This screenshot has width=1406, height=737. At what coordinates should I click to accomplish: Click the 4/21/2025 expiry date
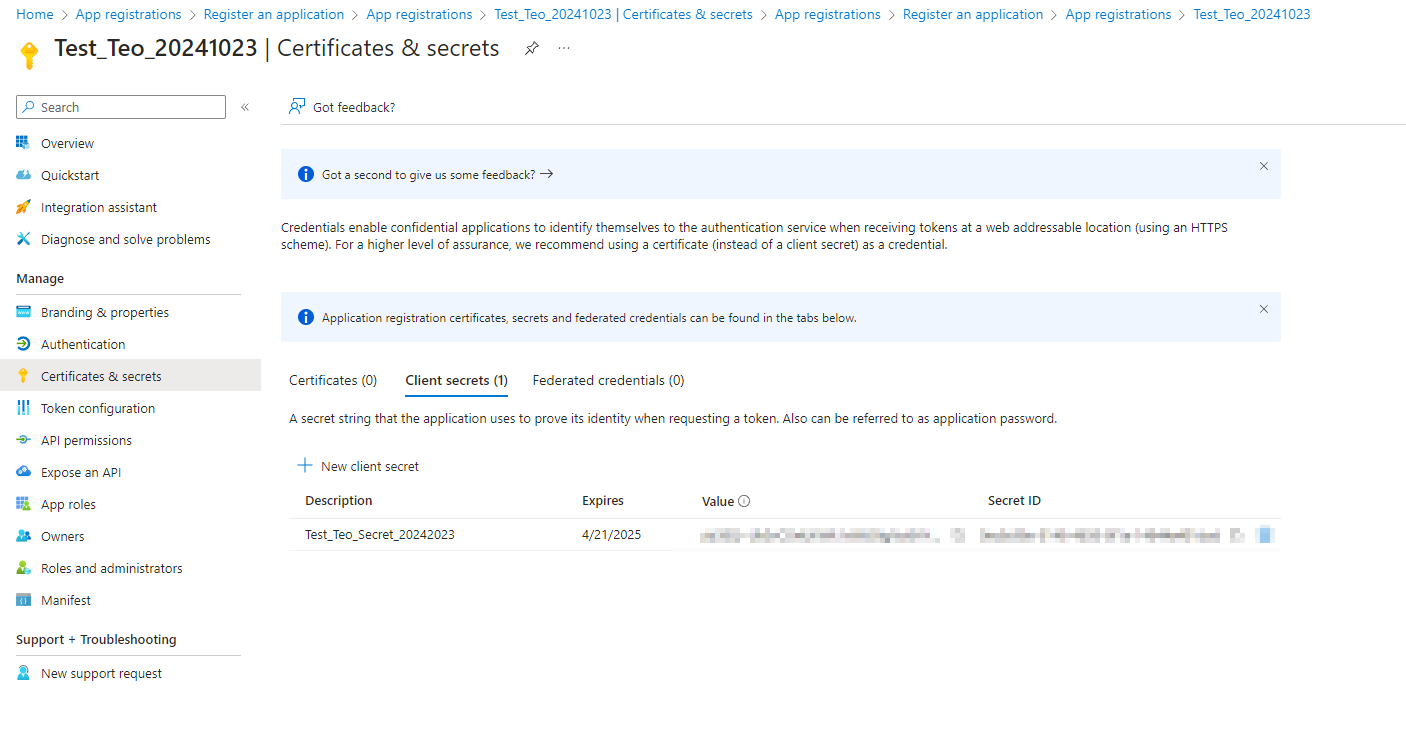tap(612, 534)
